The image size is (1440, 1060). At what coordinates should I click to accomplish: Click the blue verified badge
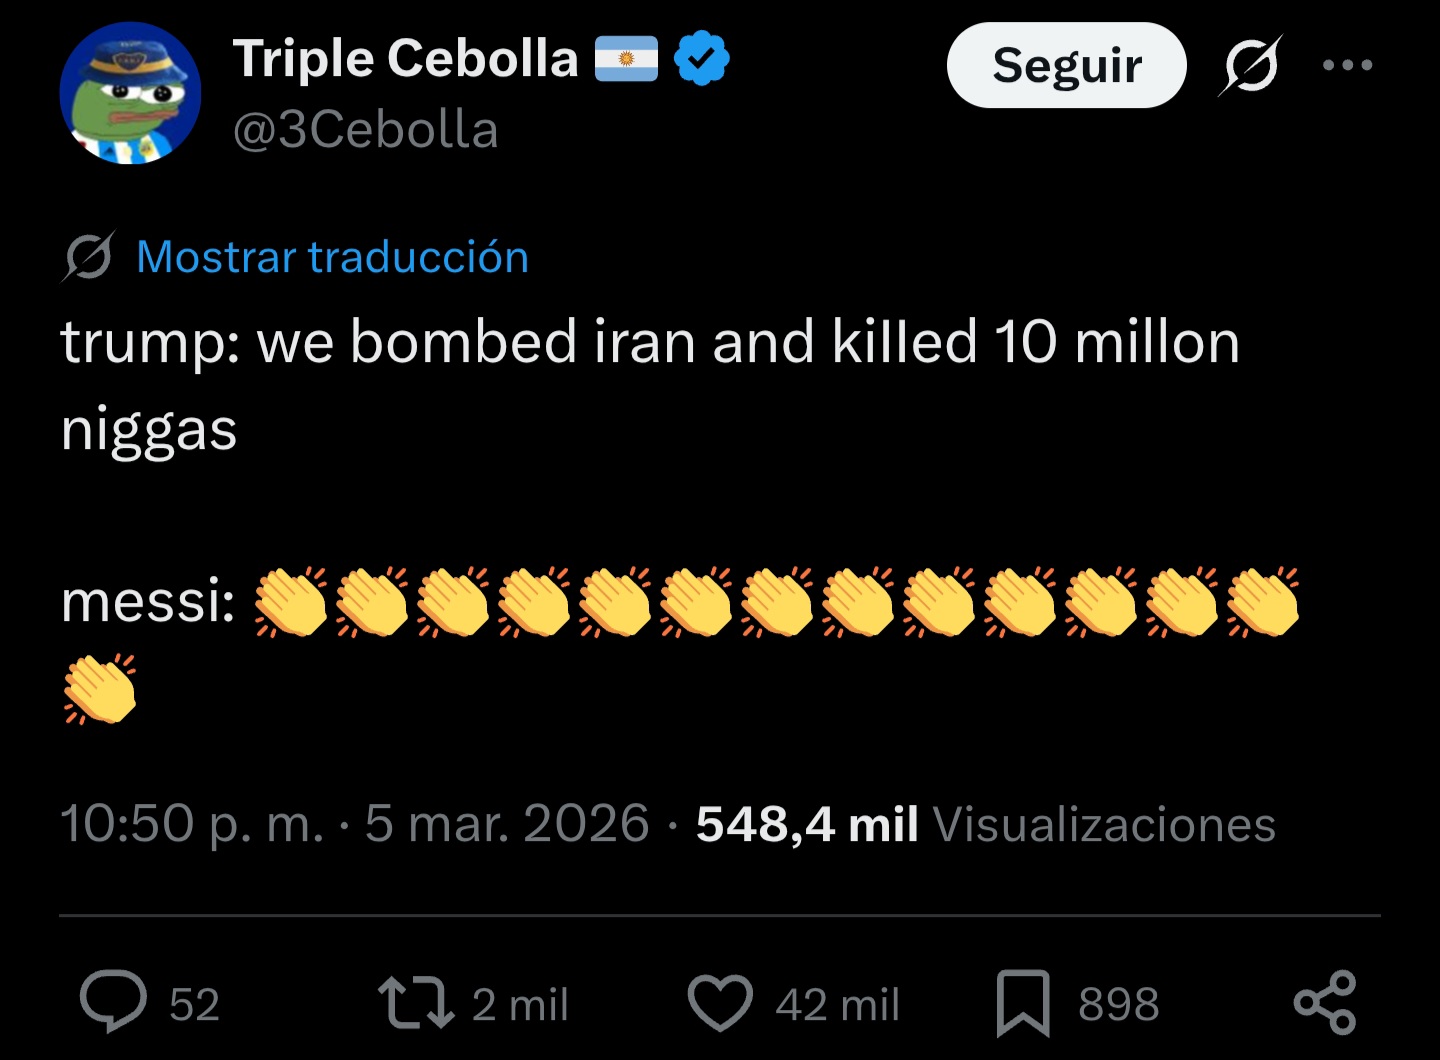tap(702, 59)
